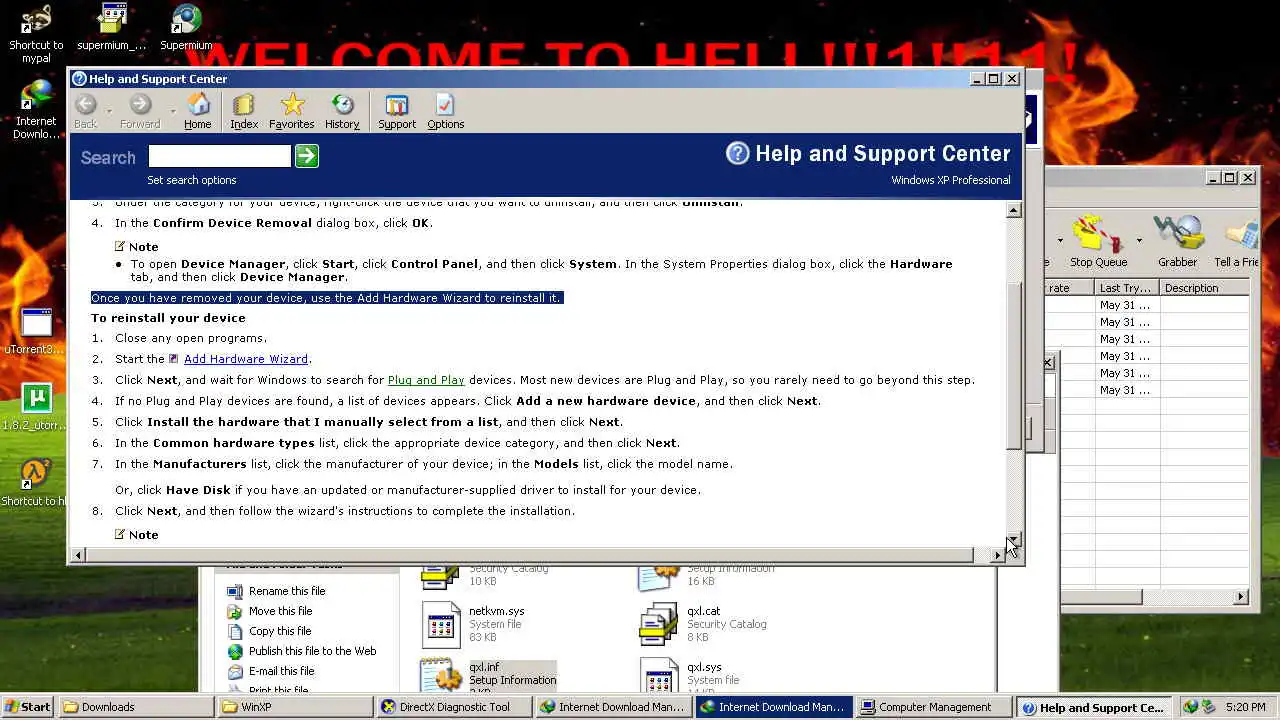Open Shortcut to mypal desktop icon

pyautogui.click(x=36, y=33)
